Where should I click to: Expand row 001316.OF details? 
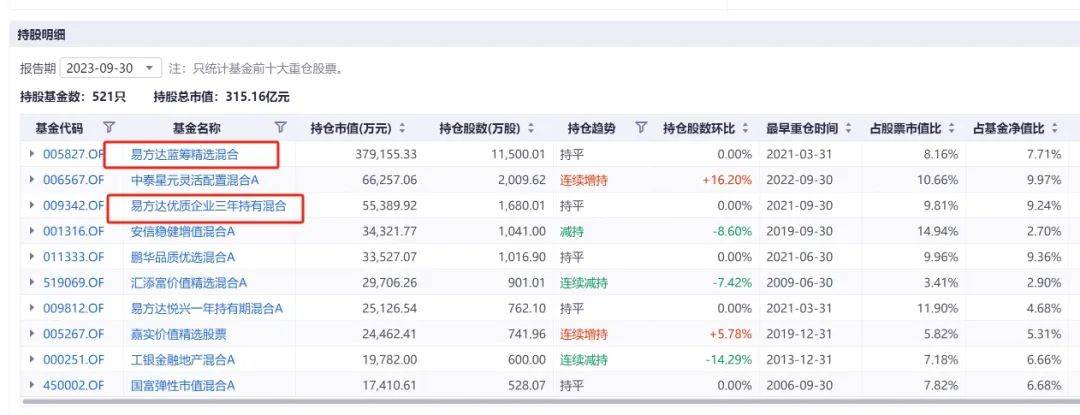click(x=32, y=231)
